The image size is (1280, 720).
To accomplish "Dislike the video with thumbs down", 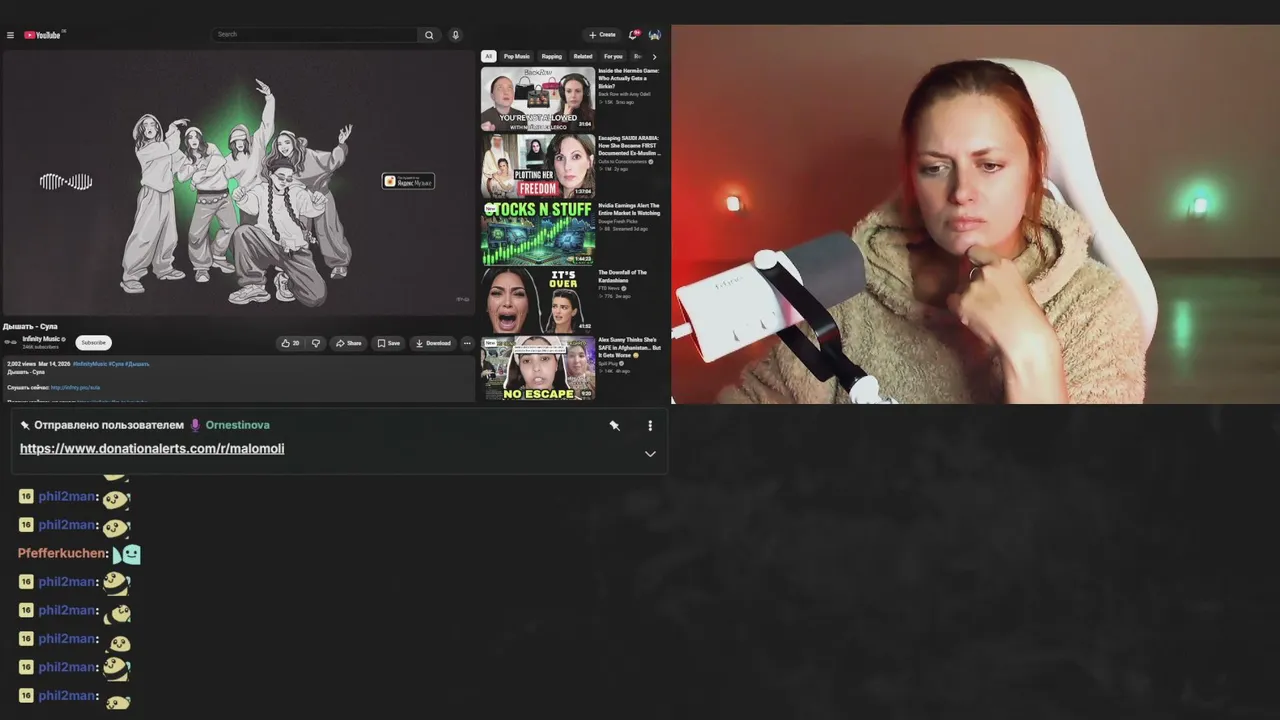I will click(316, 343).
